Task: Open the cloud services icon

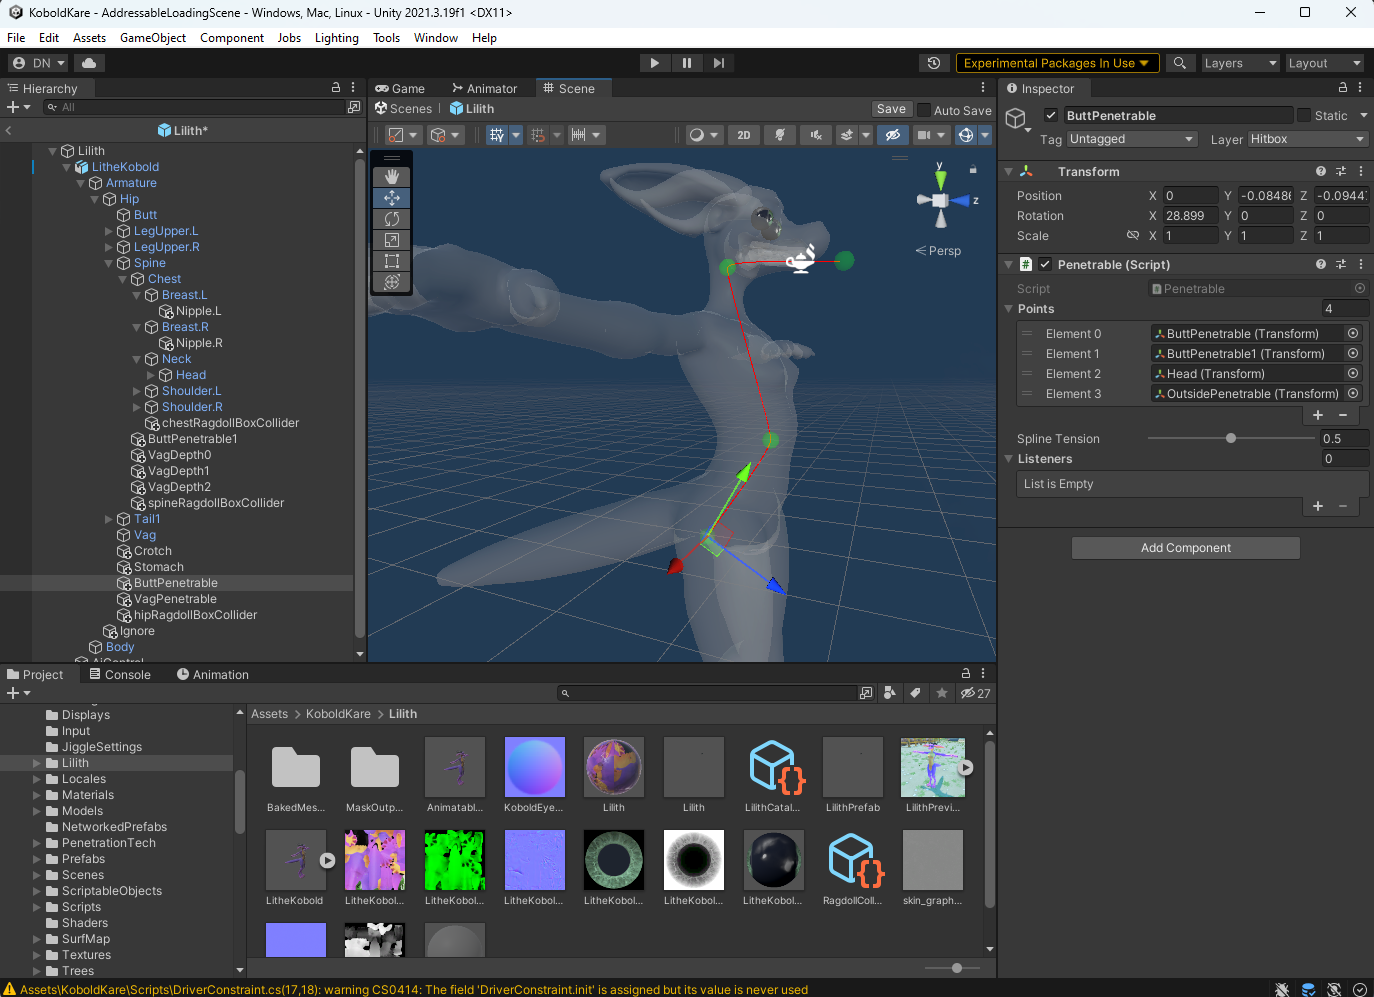Action: pos(89,63)
